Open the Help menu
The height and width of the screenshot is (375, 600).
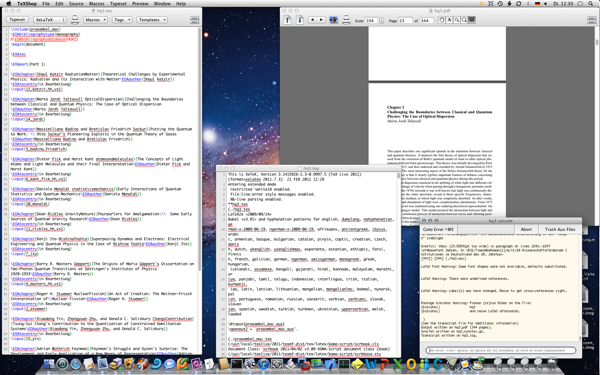(x=181, y=3)
